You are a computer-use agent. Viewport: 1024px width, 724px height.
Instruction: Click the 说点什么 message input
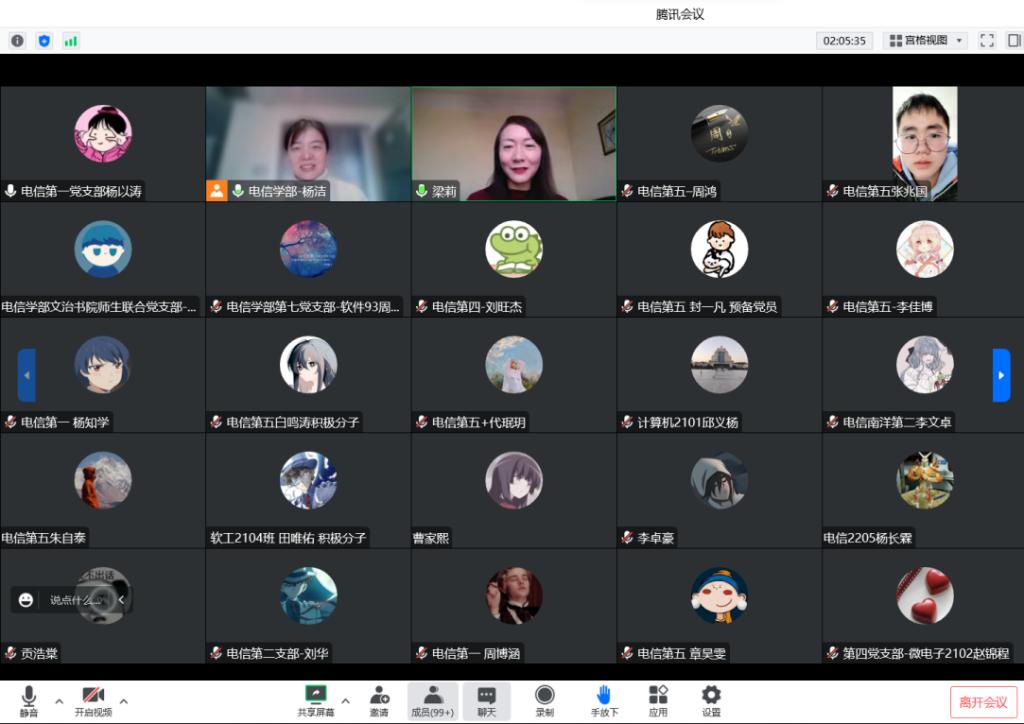(75, 599)
